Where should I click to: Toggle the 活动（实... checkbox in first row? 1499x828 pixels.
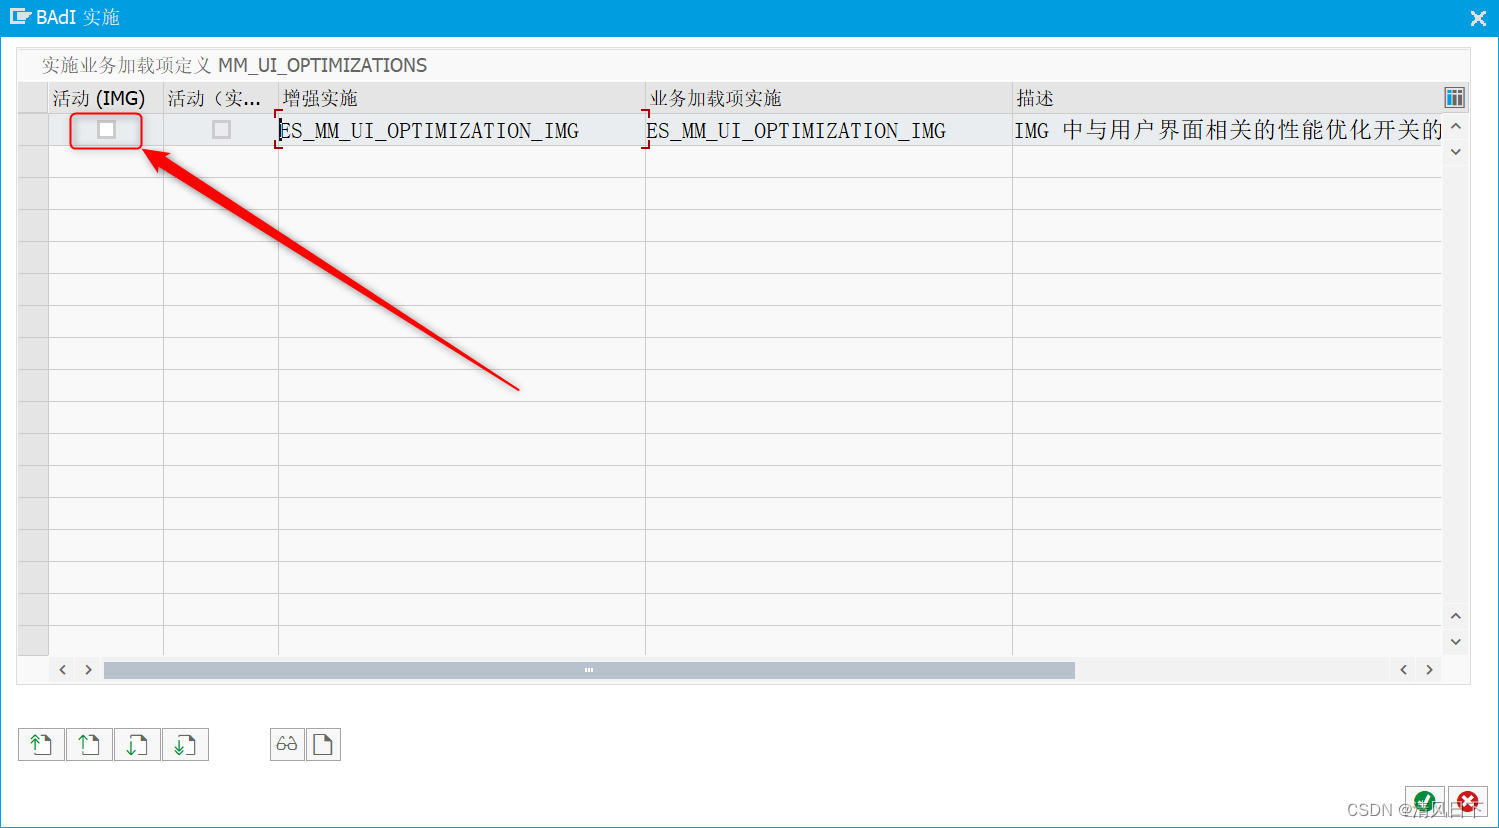220,130
